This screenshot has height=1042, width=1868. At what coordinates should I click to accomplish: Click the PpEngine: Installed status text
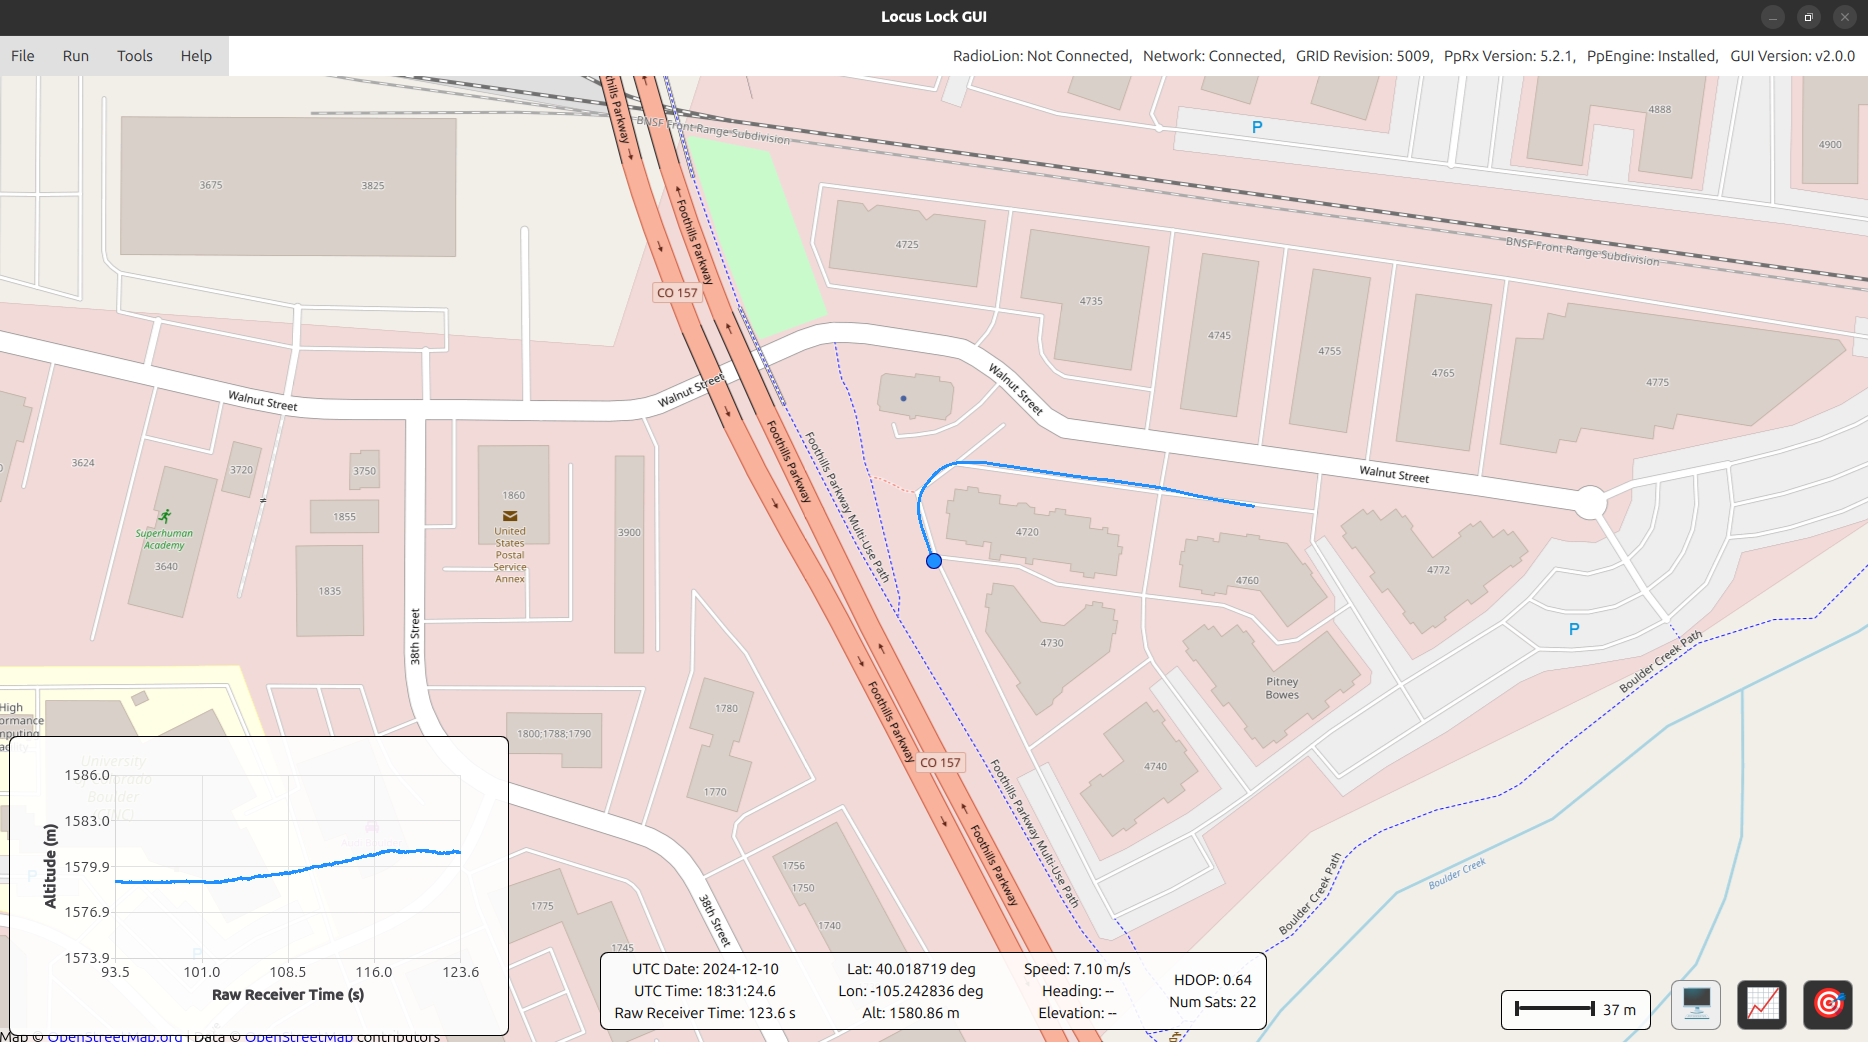pyautogui.click(x=1653, y=56)
